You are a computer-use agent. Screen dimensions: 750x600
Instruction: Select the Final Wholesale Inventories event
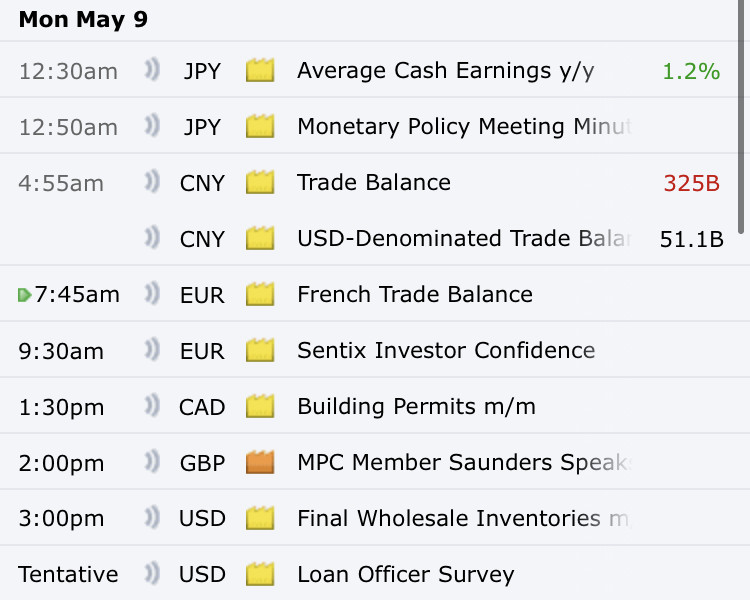(464, 518)
